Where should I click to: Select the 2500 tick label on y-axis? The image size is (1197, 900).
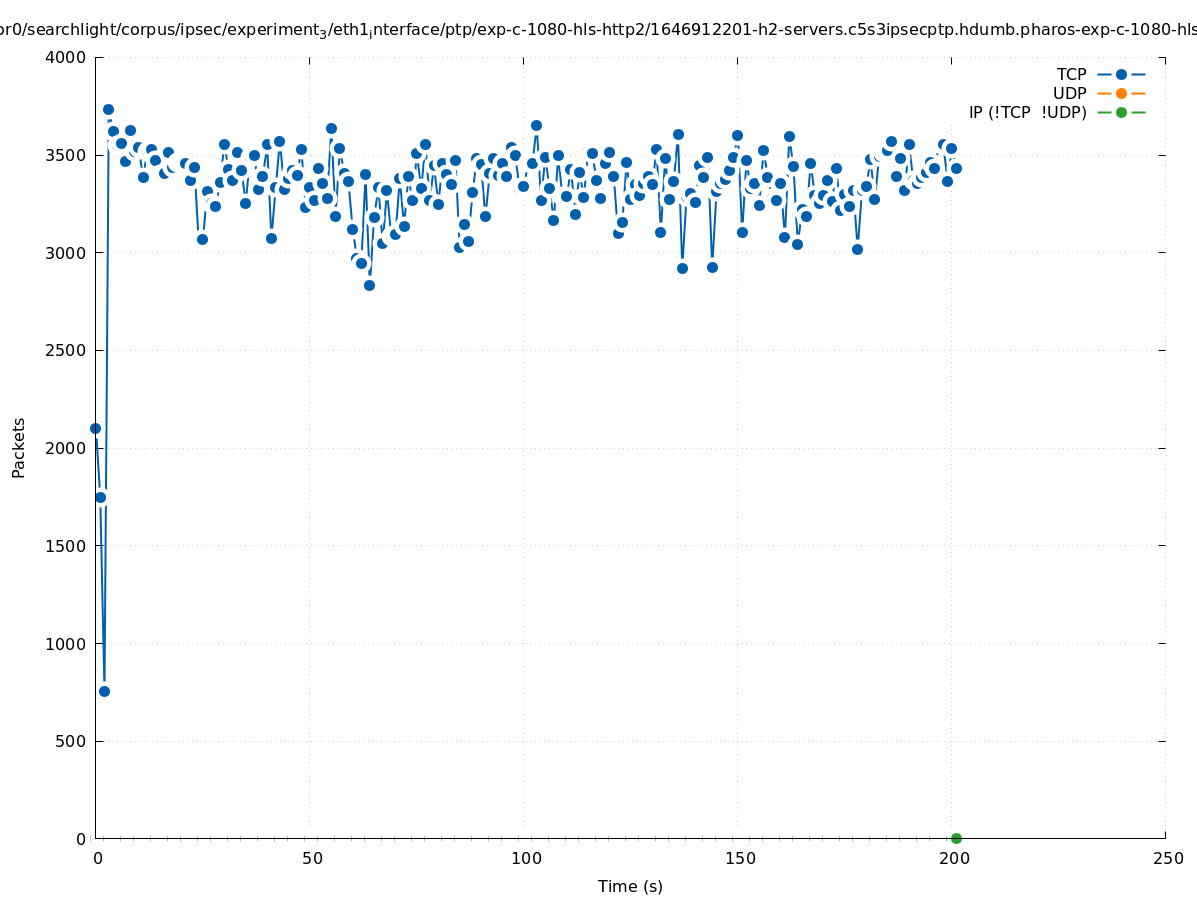[x=66, y=350]
